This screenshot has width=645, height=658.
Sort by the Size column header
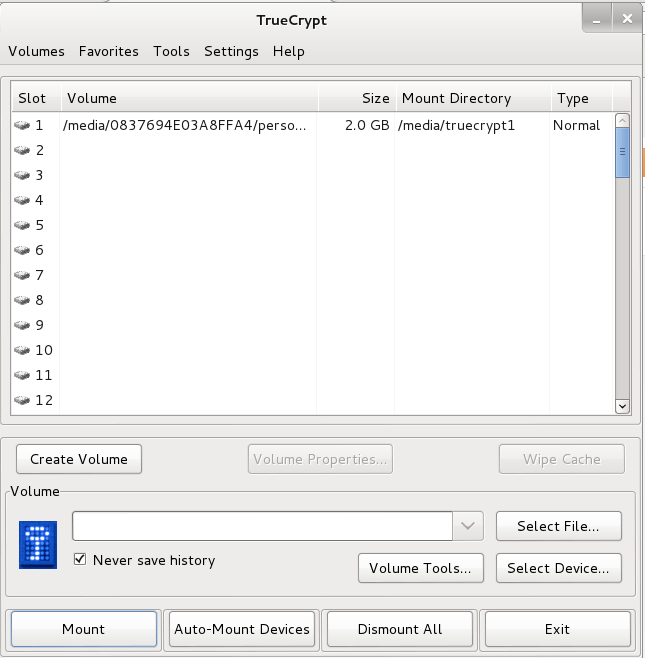[357, 98]
